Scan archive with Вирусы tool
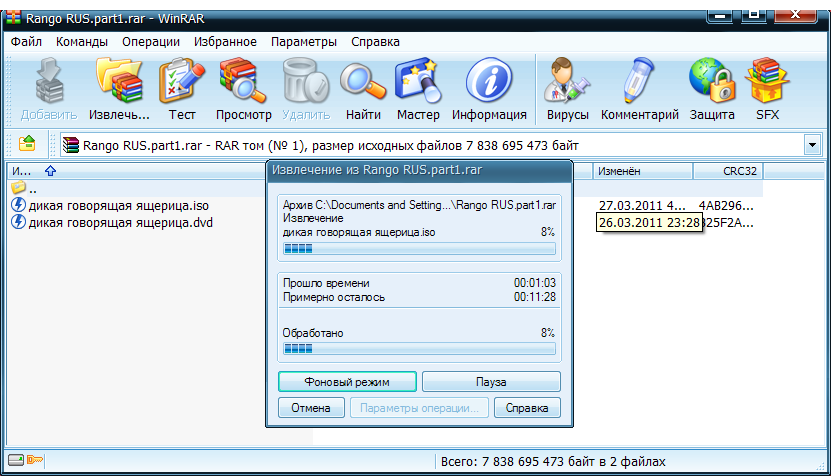 567,80
